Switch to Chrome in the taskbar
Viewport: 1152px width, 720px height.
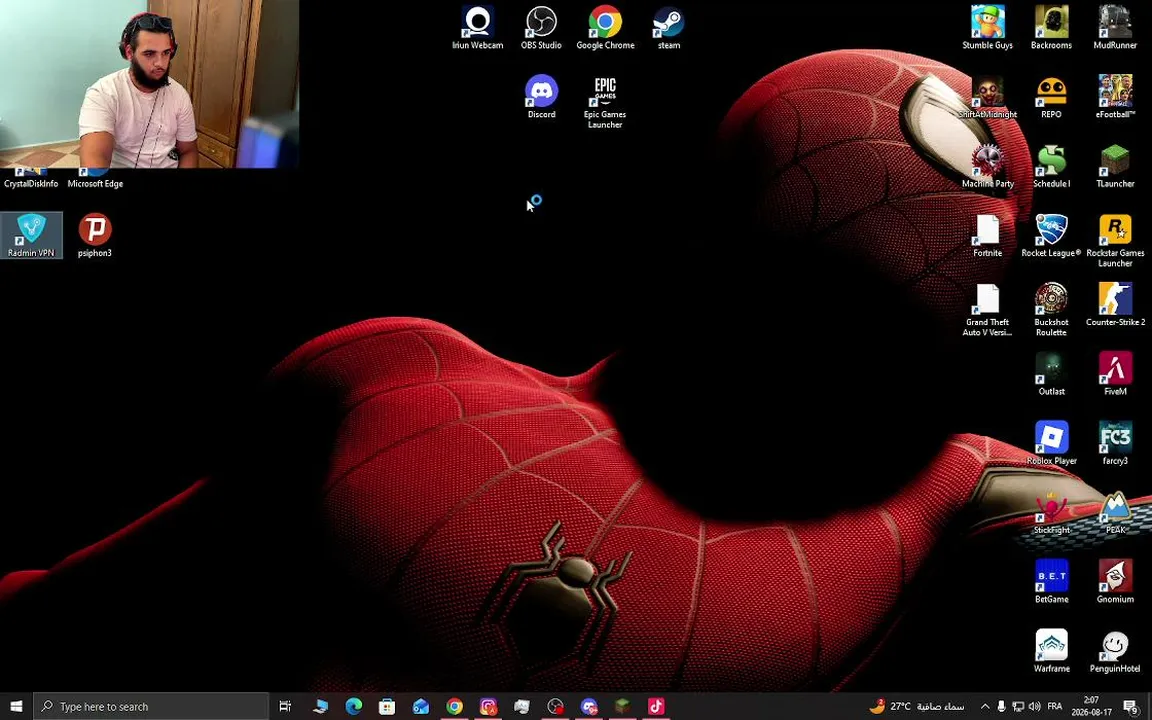tap(455, 706)
